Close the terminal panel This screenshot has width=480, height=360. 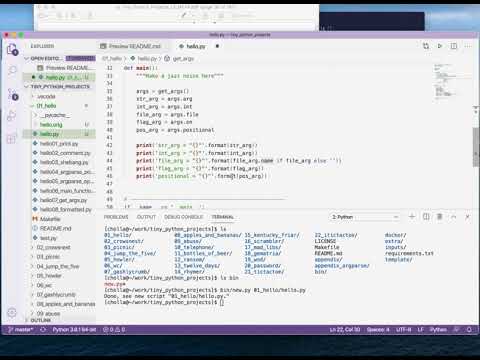click(x=467, y=217)
